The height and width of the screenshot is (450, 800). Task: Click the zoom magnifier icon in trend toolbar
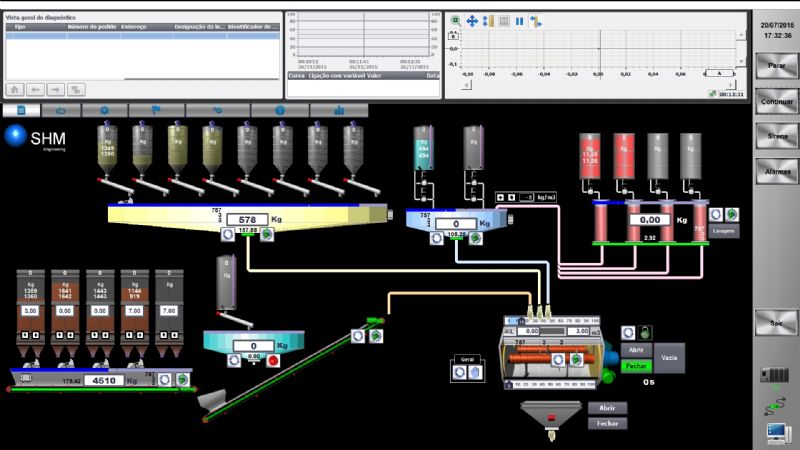[455, 20]
